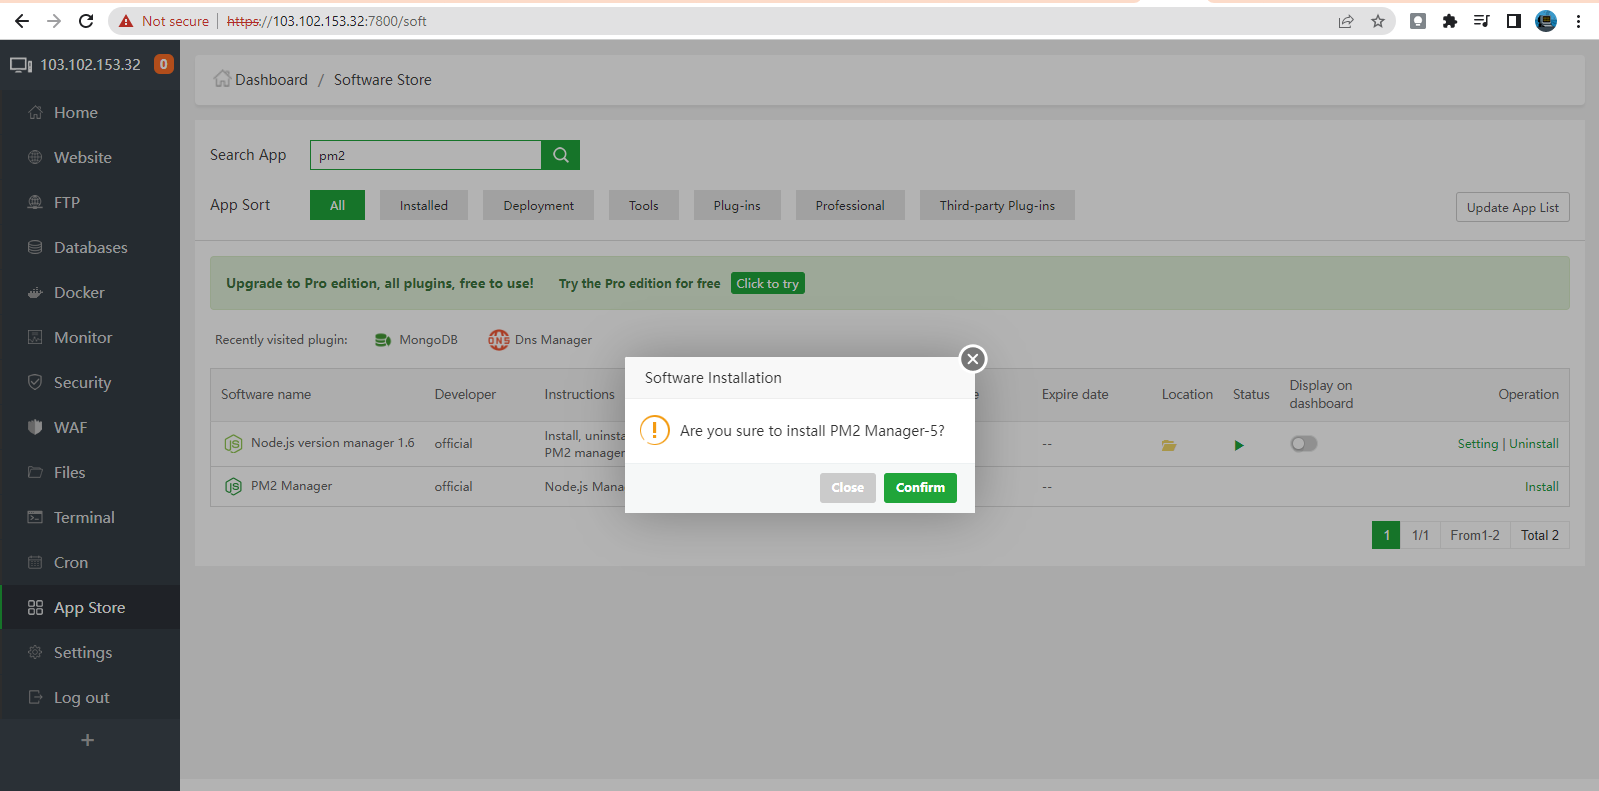Click the search magnifier icon
1599x791 pixels.
(x=560, y=155)
